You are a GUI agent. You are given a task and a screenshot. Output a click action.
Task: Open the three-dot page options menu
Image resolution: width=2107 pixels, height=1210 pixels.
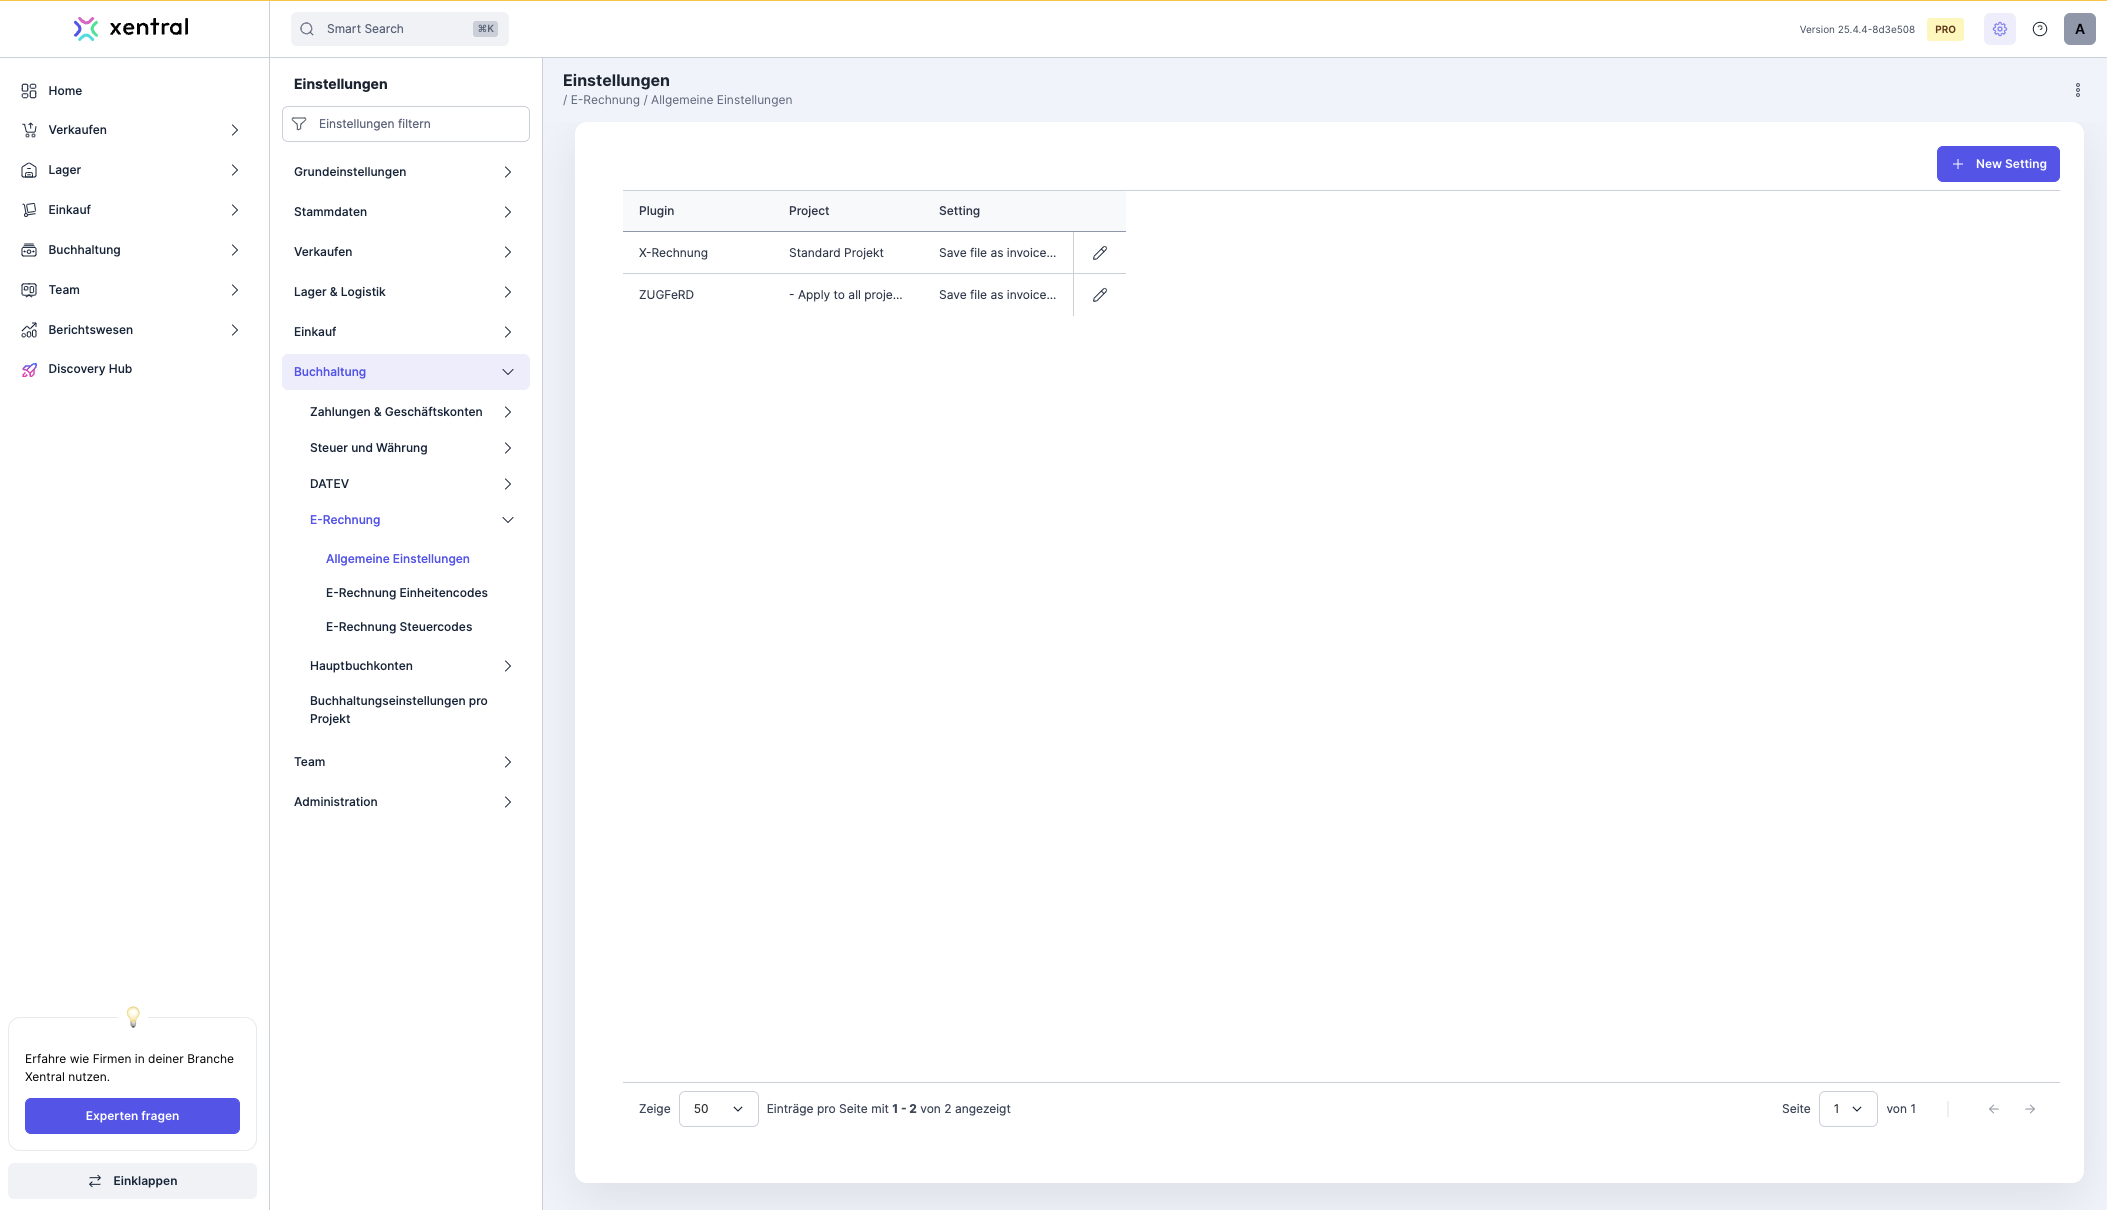(x=2077, y=90)
